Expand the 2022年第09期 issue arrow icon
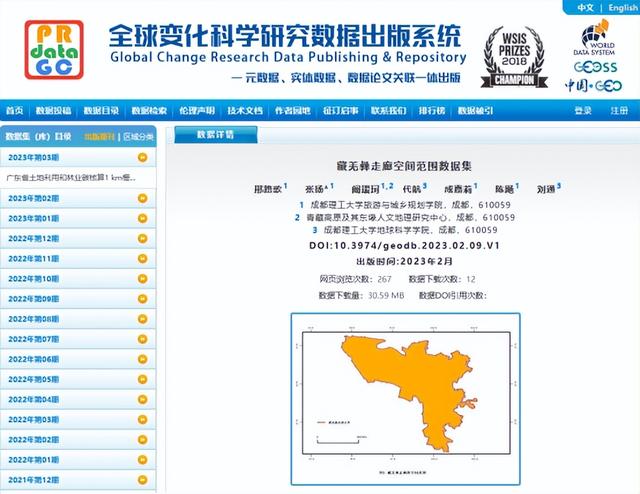The width and height of the screenshot is (640, 494). (x=142, y=298)
